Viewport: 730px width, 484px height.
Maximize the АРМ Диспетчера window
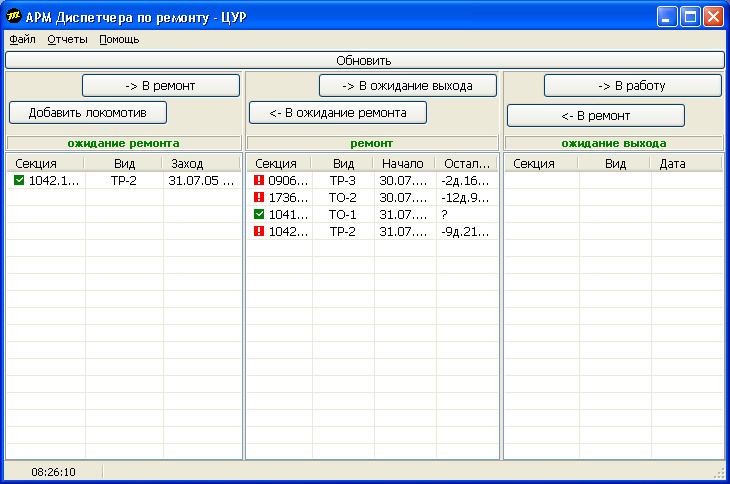(690, 17)
